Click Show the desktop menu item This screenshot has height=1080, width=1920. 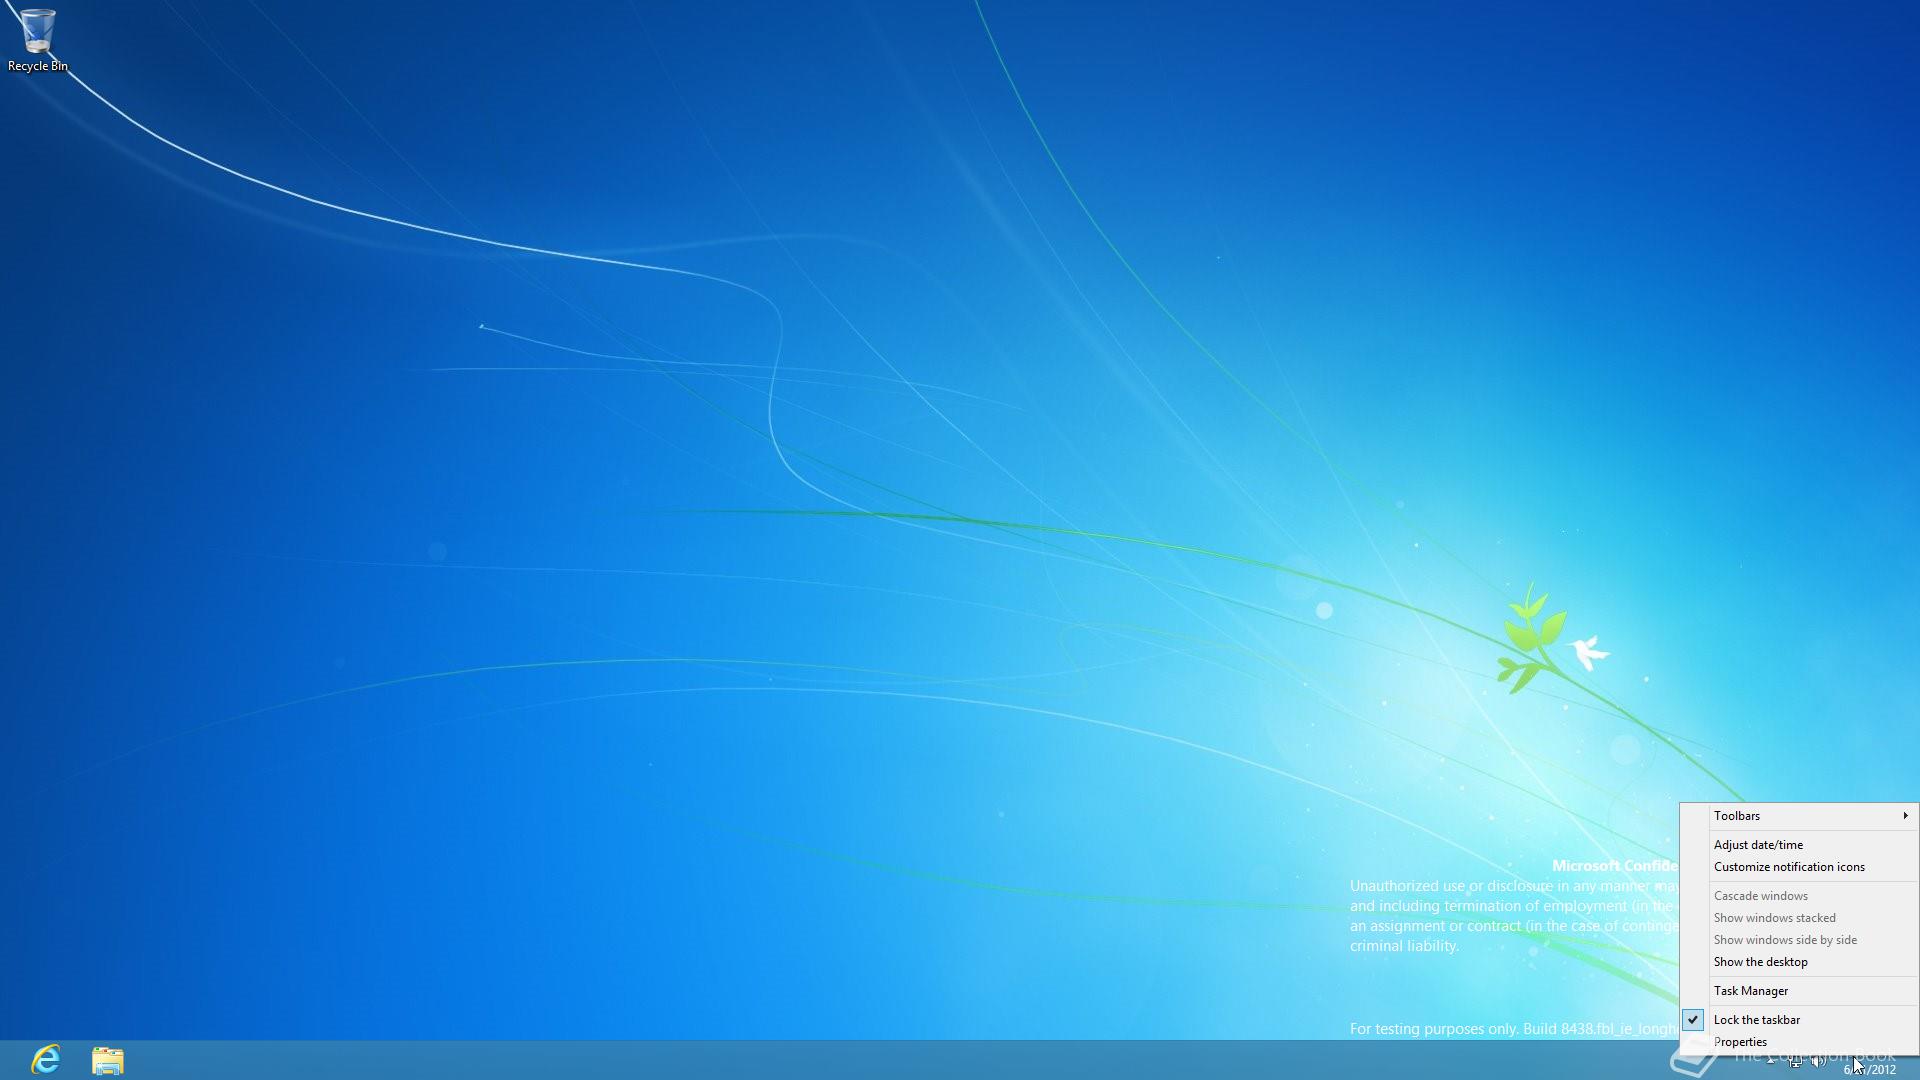click(1760, 962)
